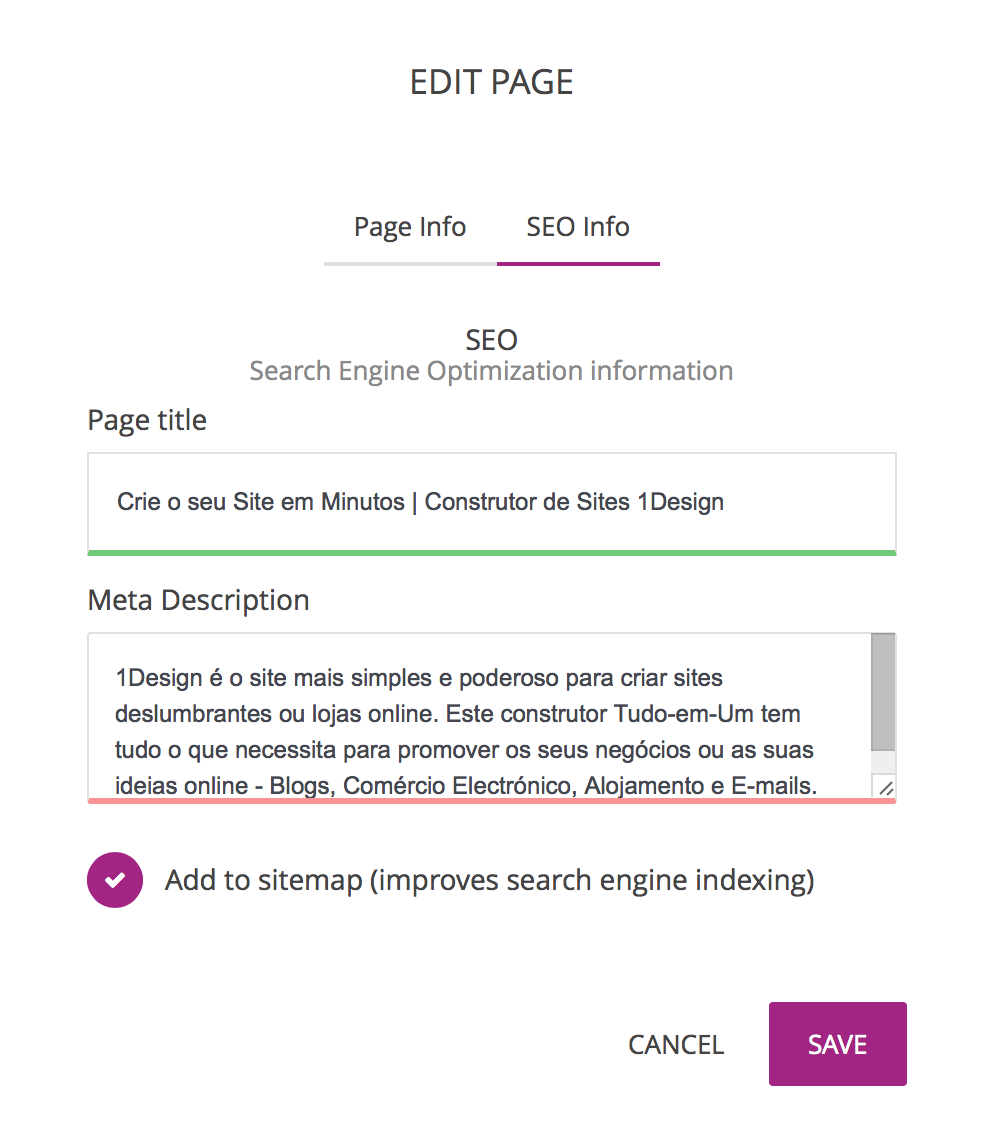Click the scrollbar track below the thumb
The image size is (982, 1140).
coord(883,762)
